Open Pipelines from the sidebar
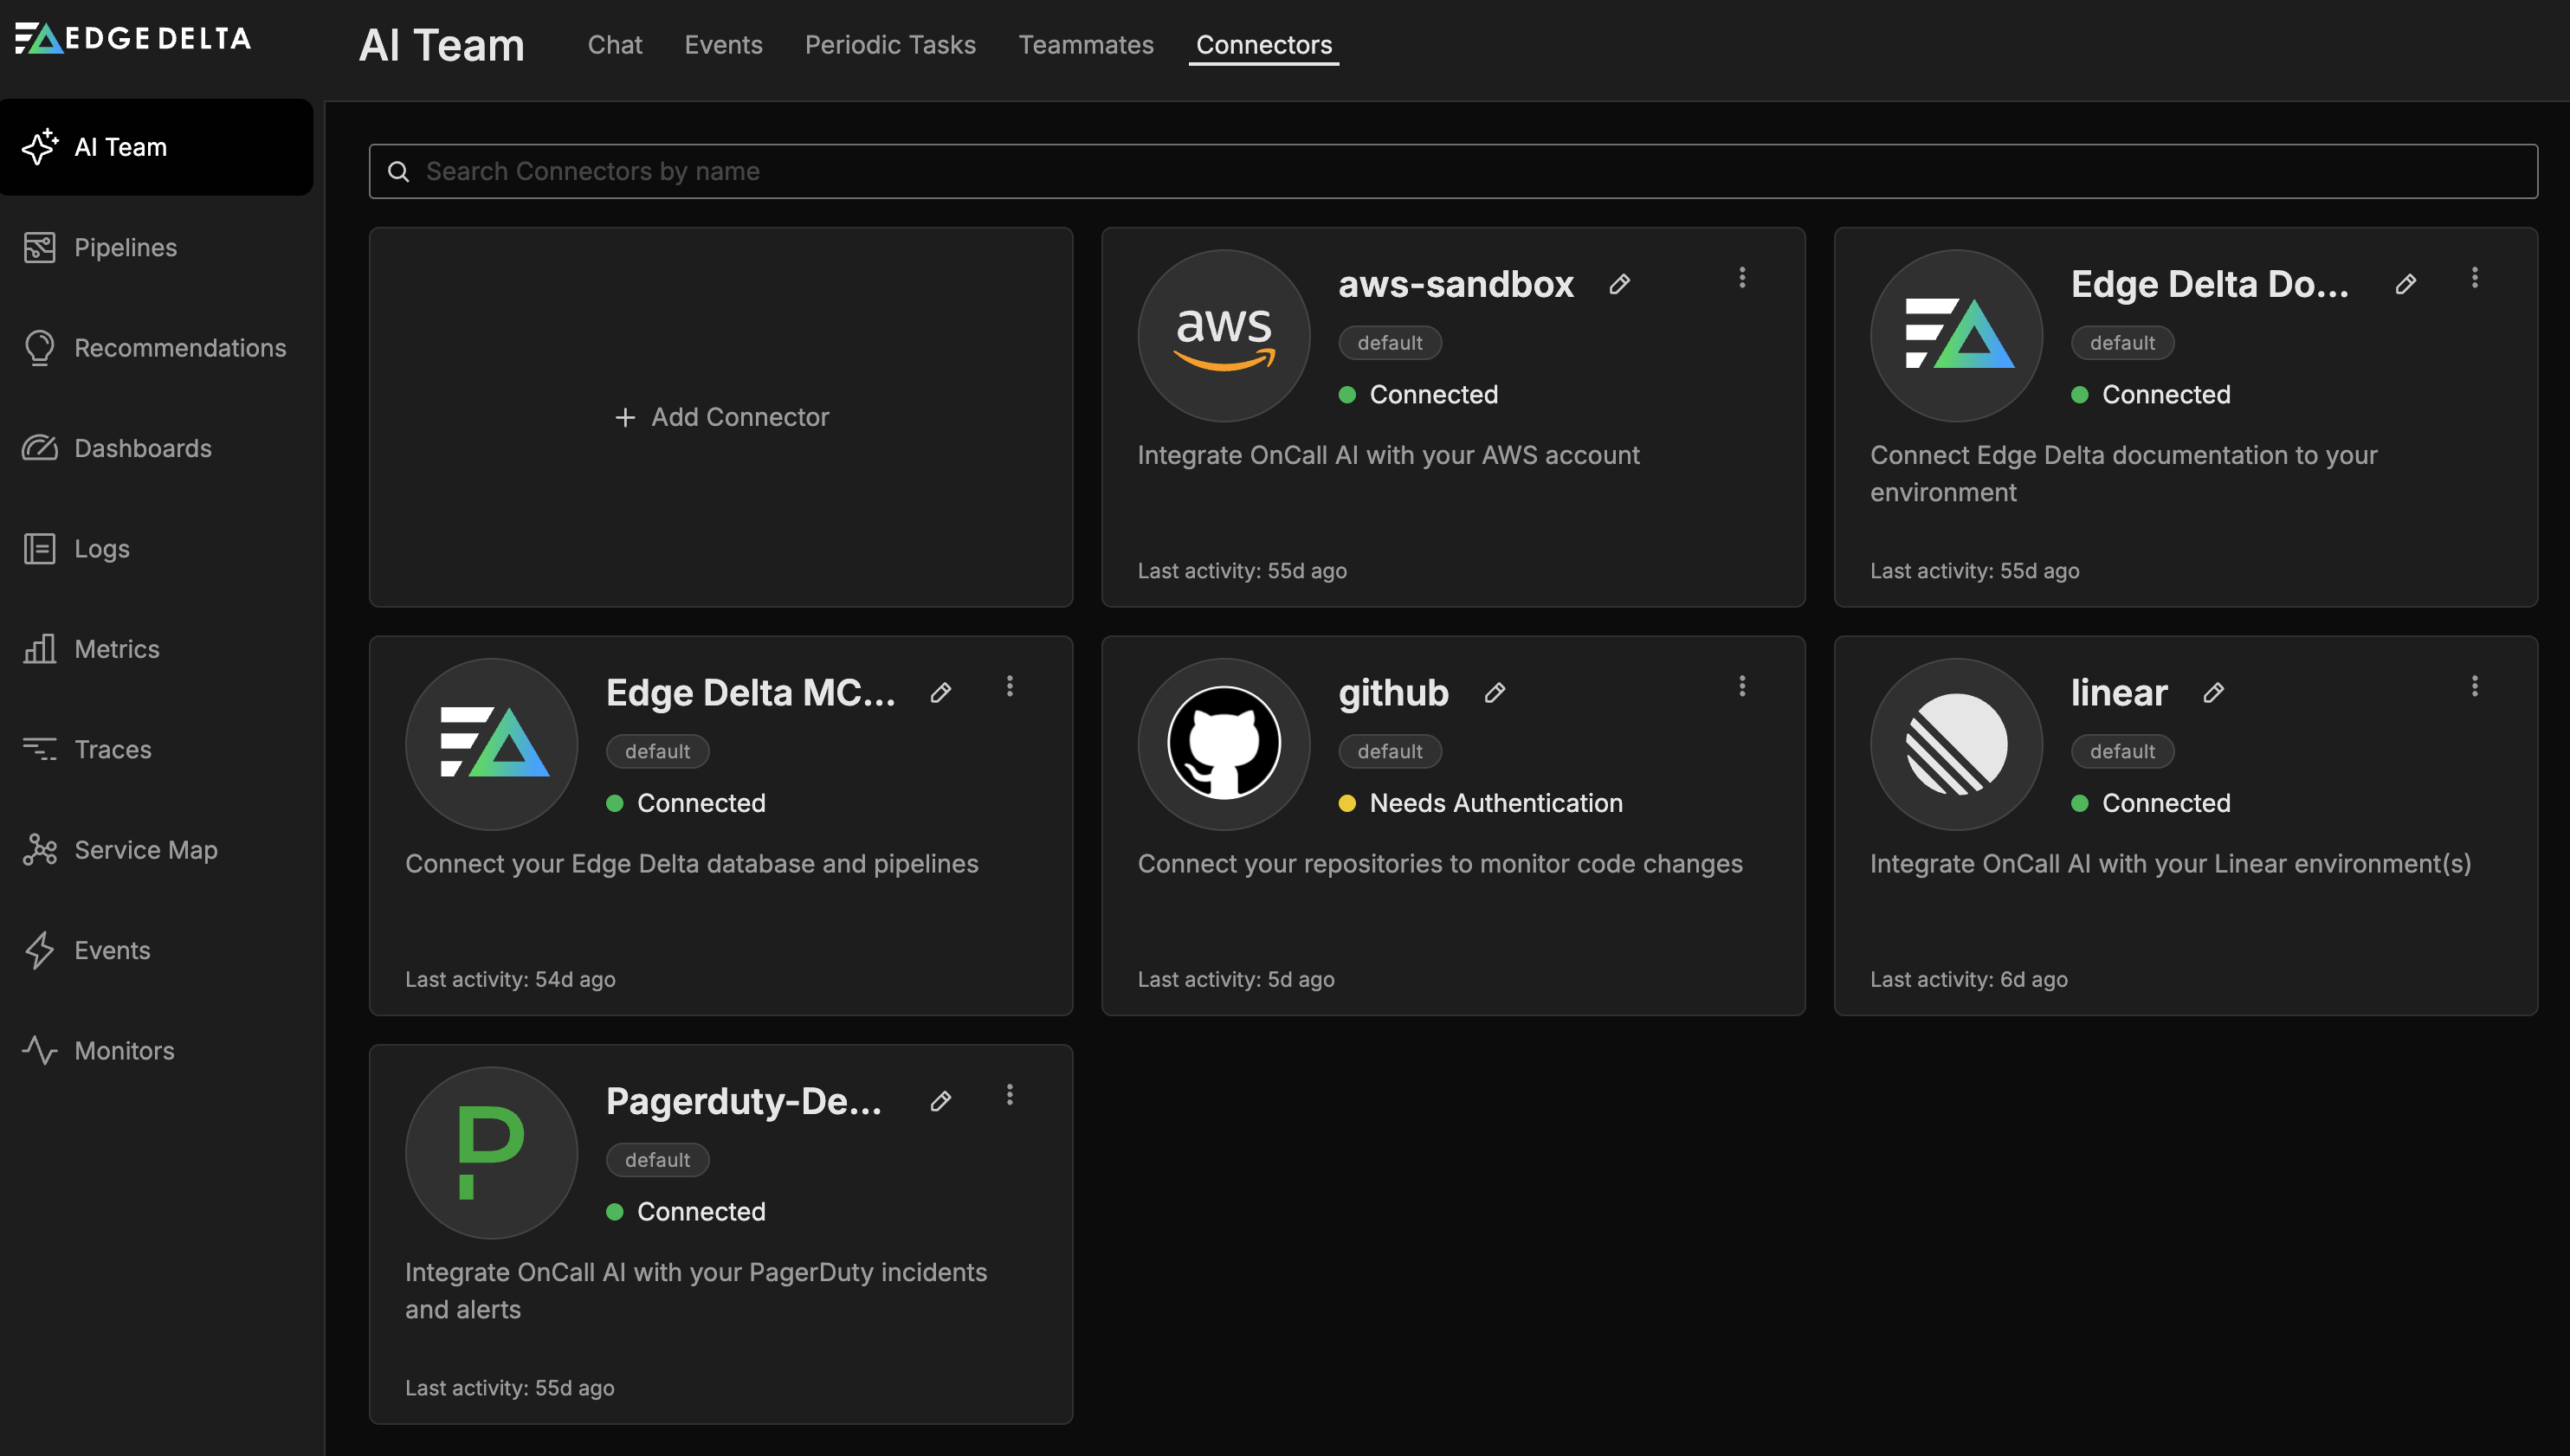Viewport: 2570px width, 1456px height. point(40,247)
